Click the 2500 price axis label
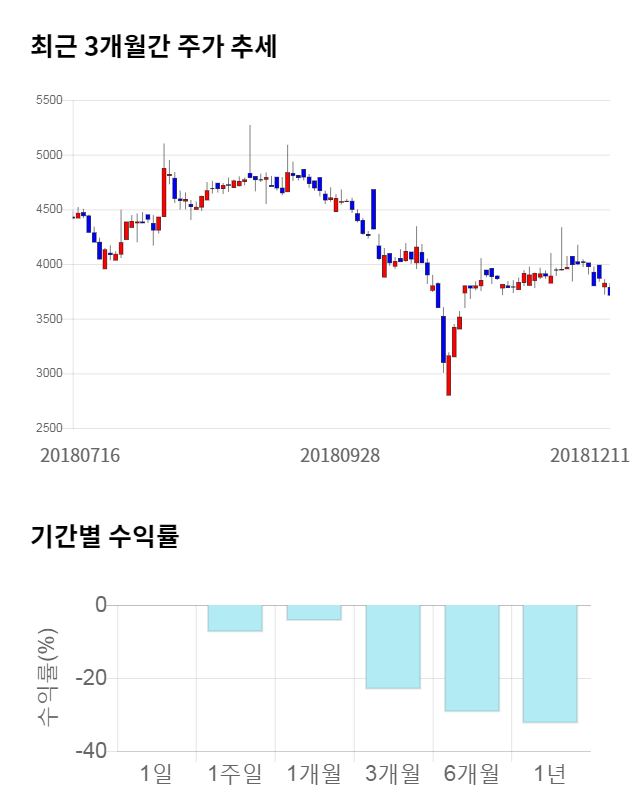The height and width of the screenshot is (810, 640). (48, 428)
